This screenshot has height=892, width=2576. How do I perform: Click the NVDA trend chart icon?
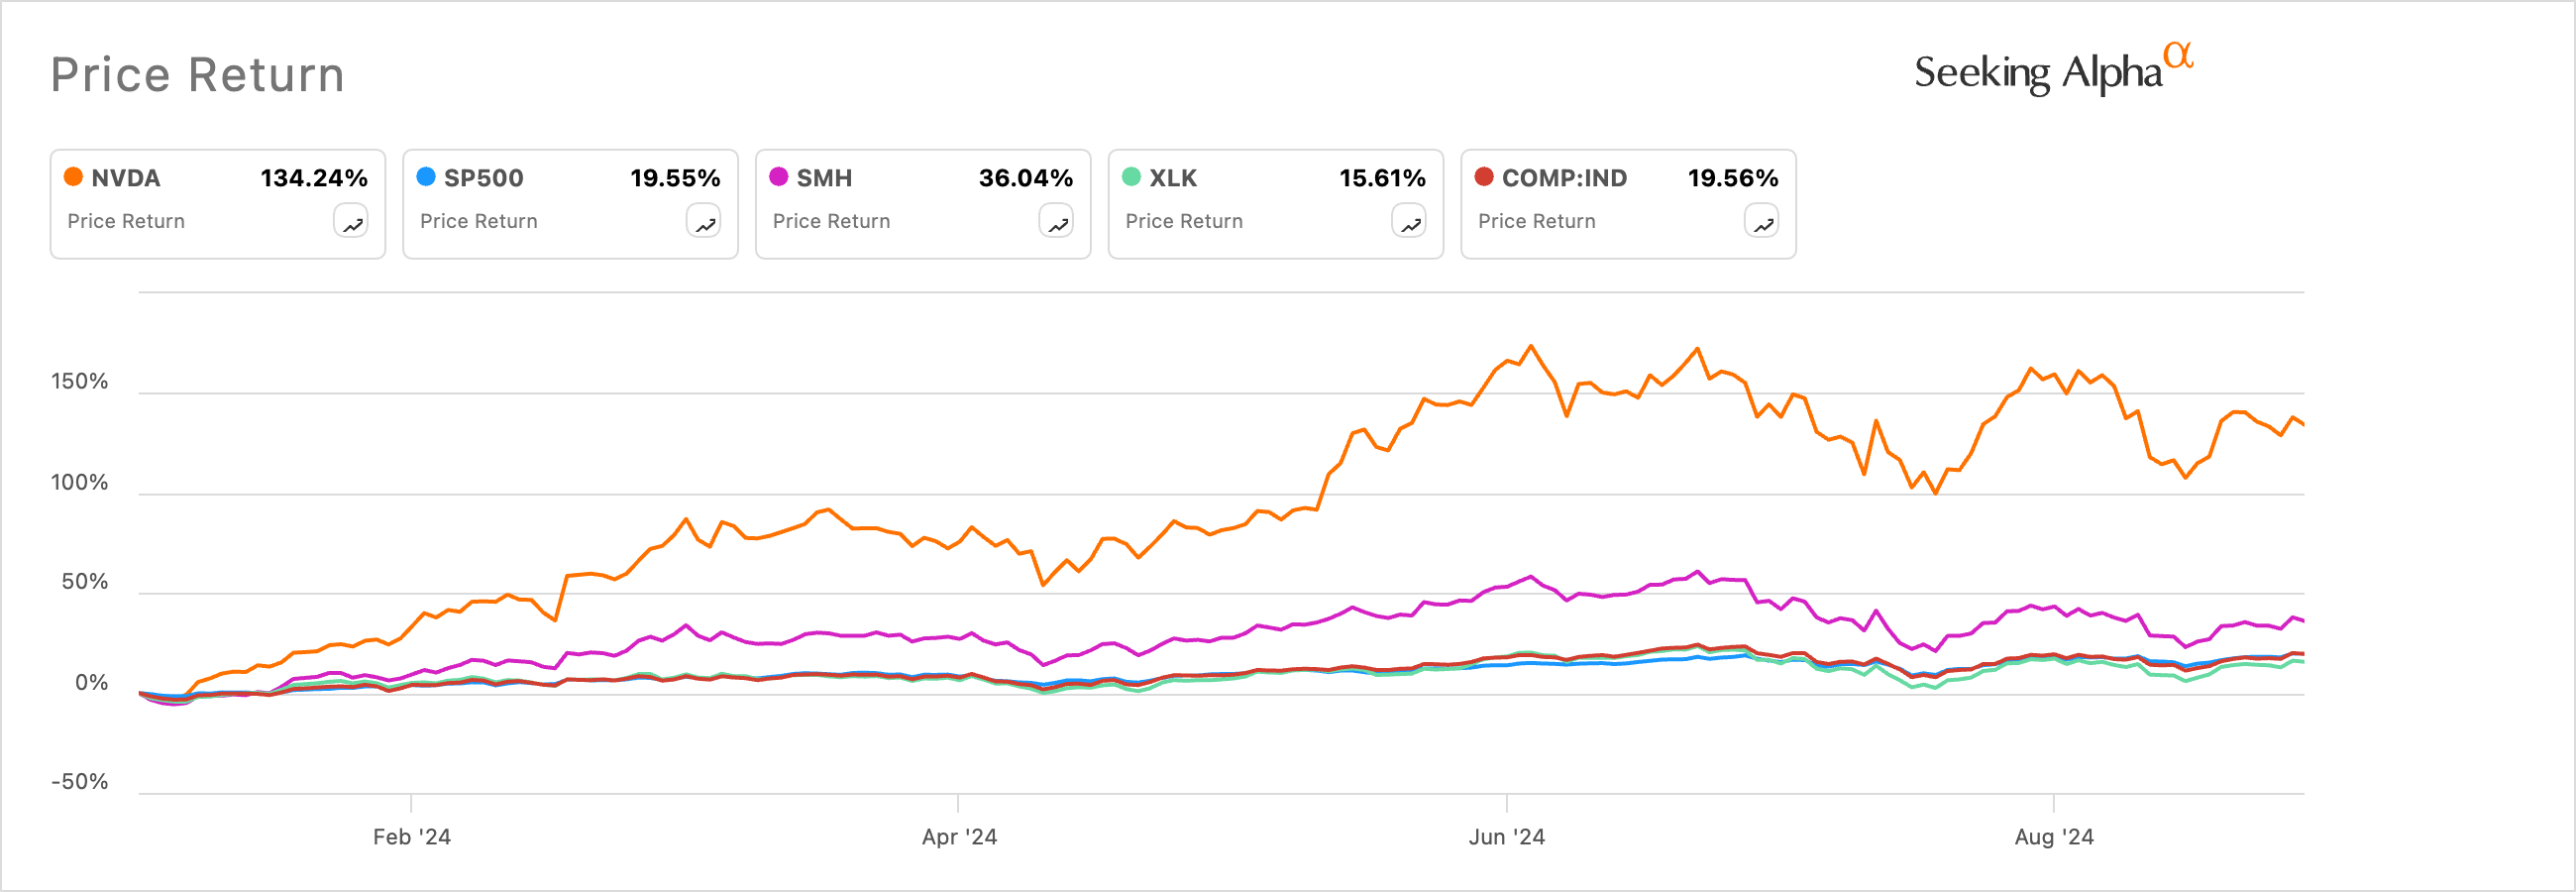coord(351,222)
